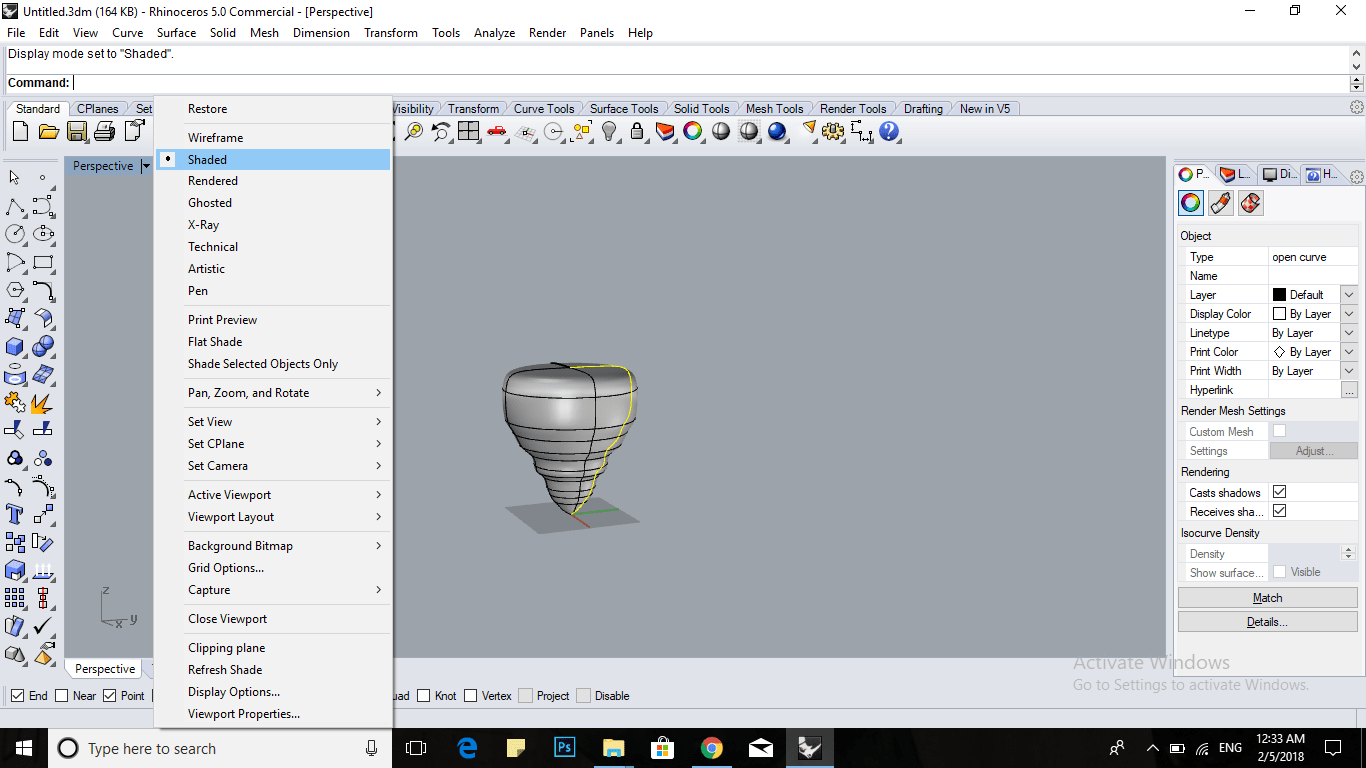Click the Help question mark icon

[x=889, y=131]
